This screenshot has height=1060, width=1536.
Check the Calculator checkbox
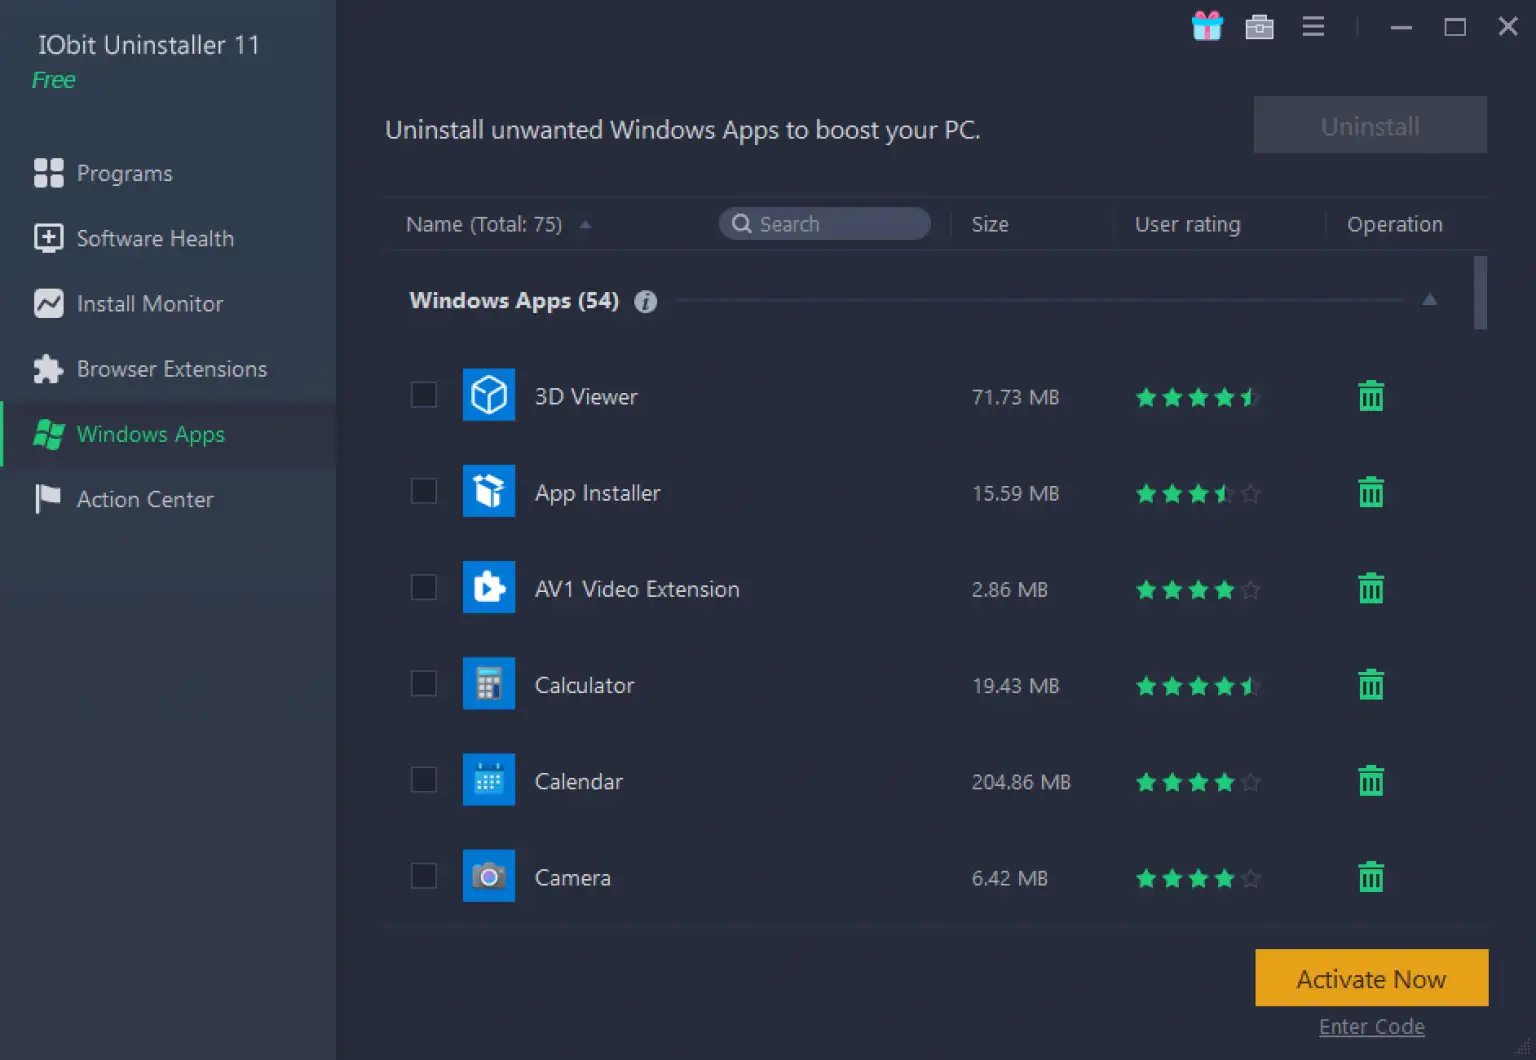point(424,683)
